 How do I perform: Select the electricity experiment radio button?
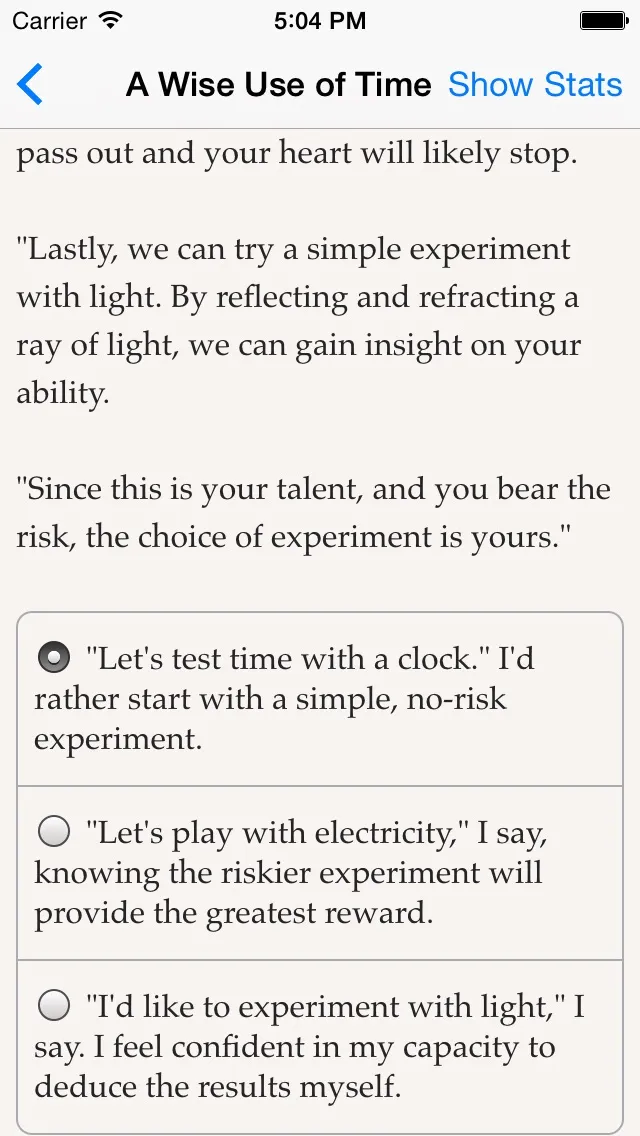pos(54,831)
